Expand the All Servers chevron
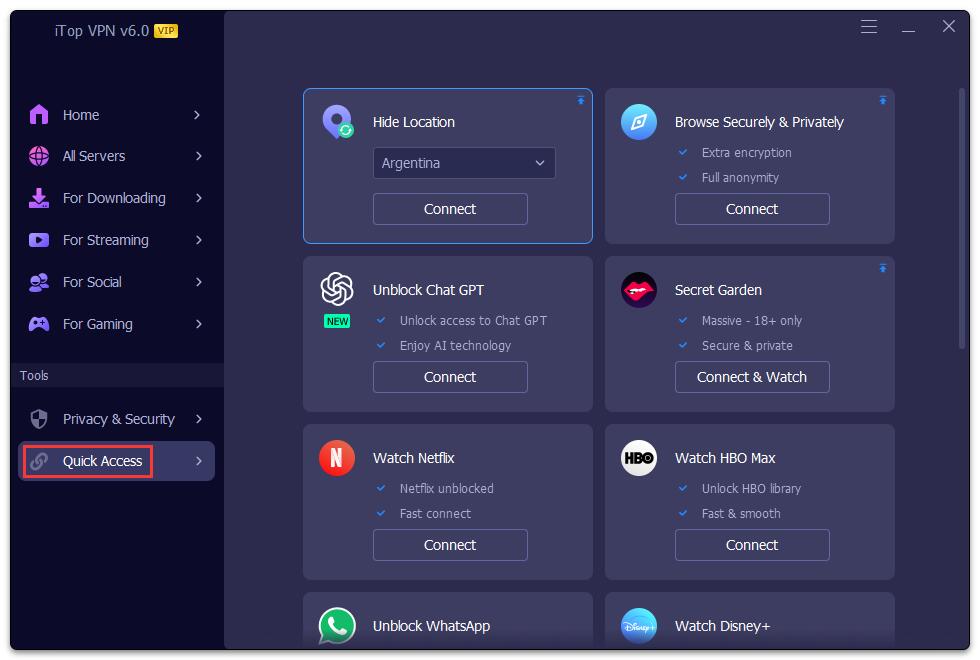The image size is (980, 660). [199, 156]
